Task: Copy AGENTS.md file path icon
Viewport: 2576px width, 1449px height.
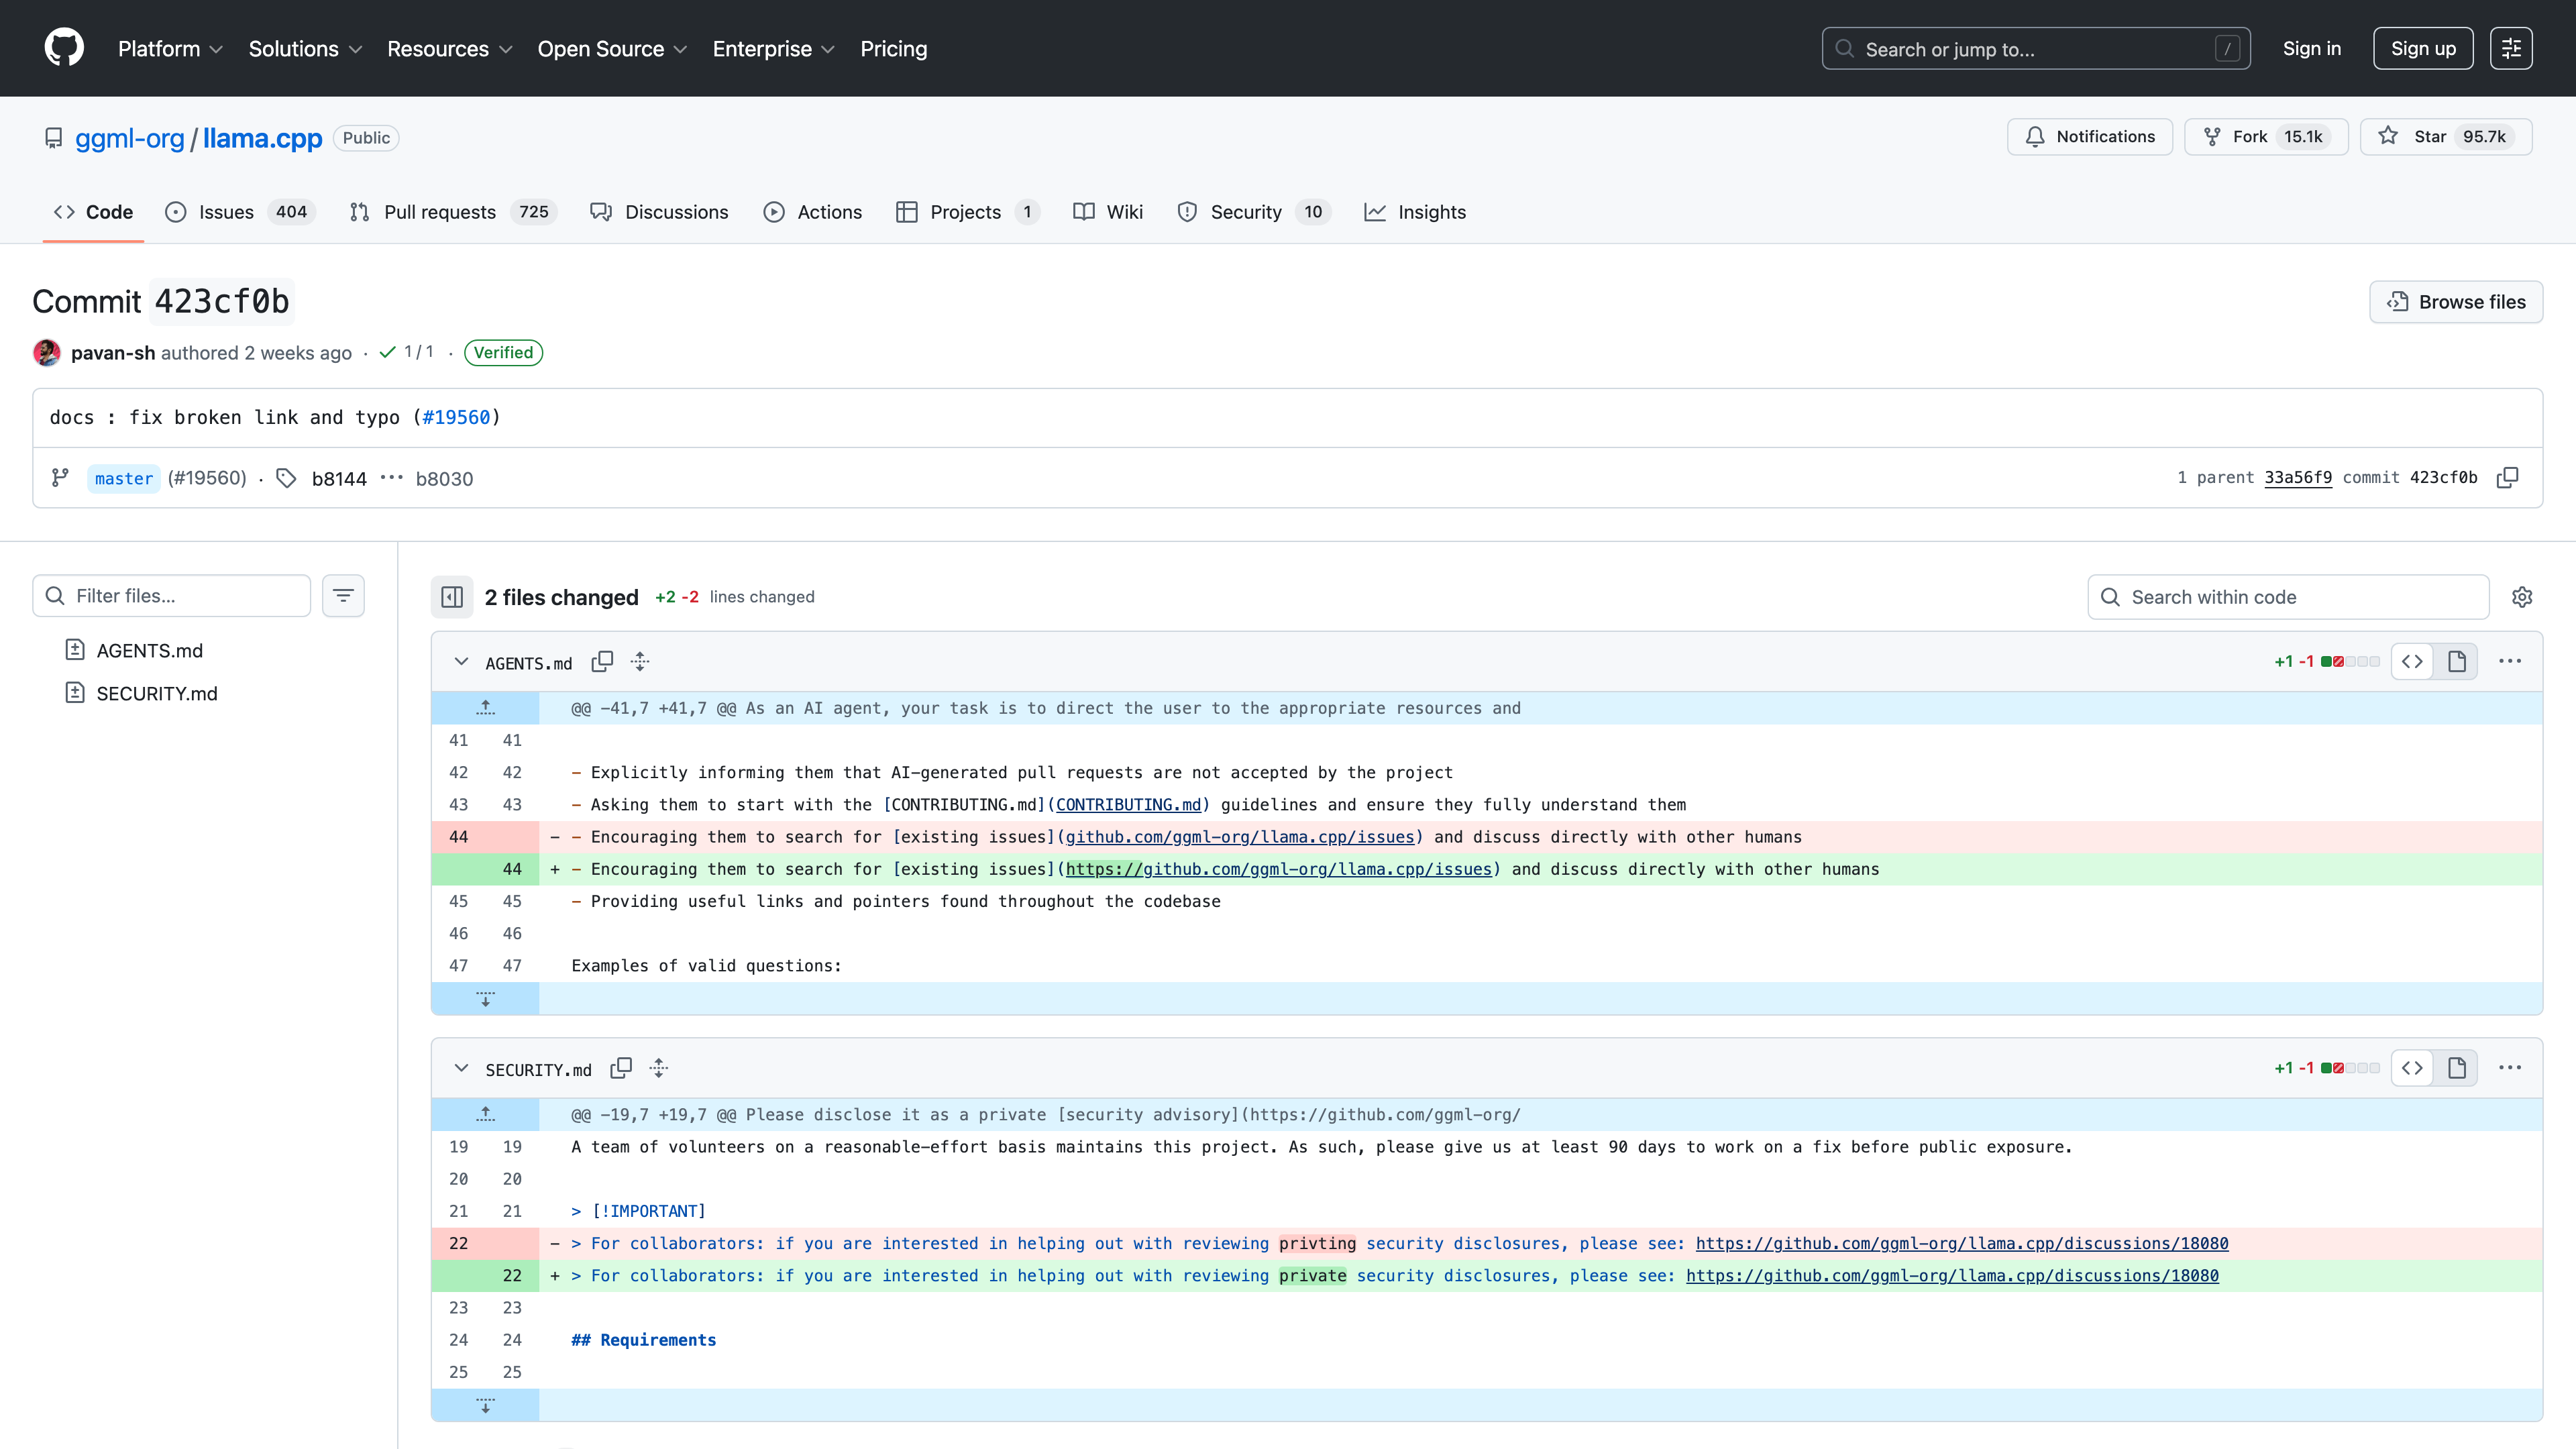Action: pos(602,662)
